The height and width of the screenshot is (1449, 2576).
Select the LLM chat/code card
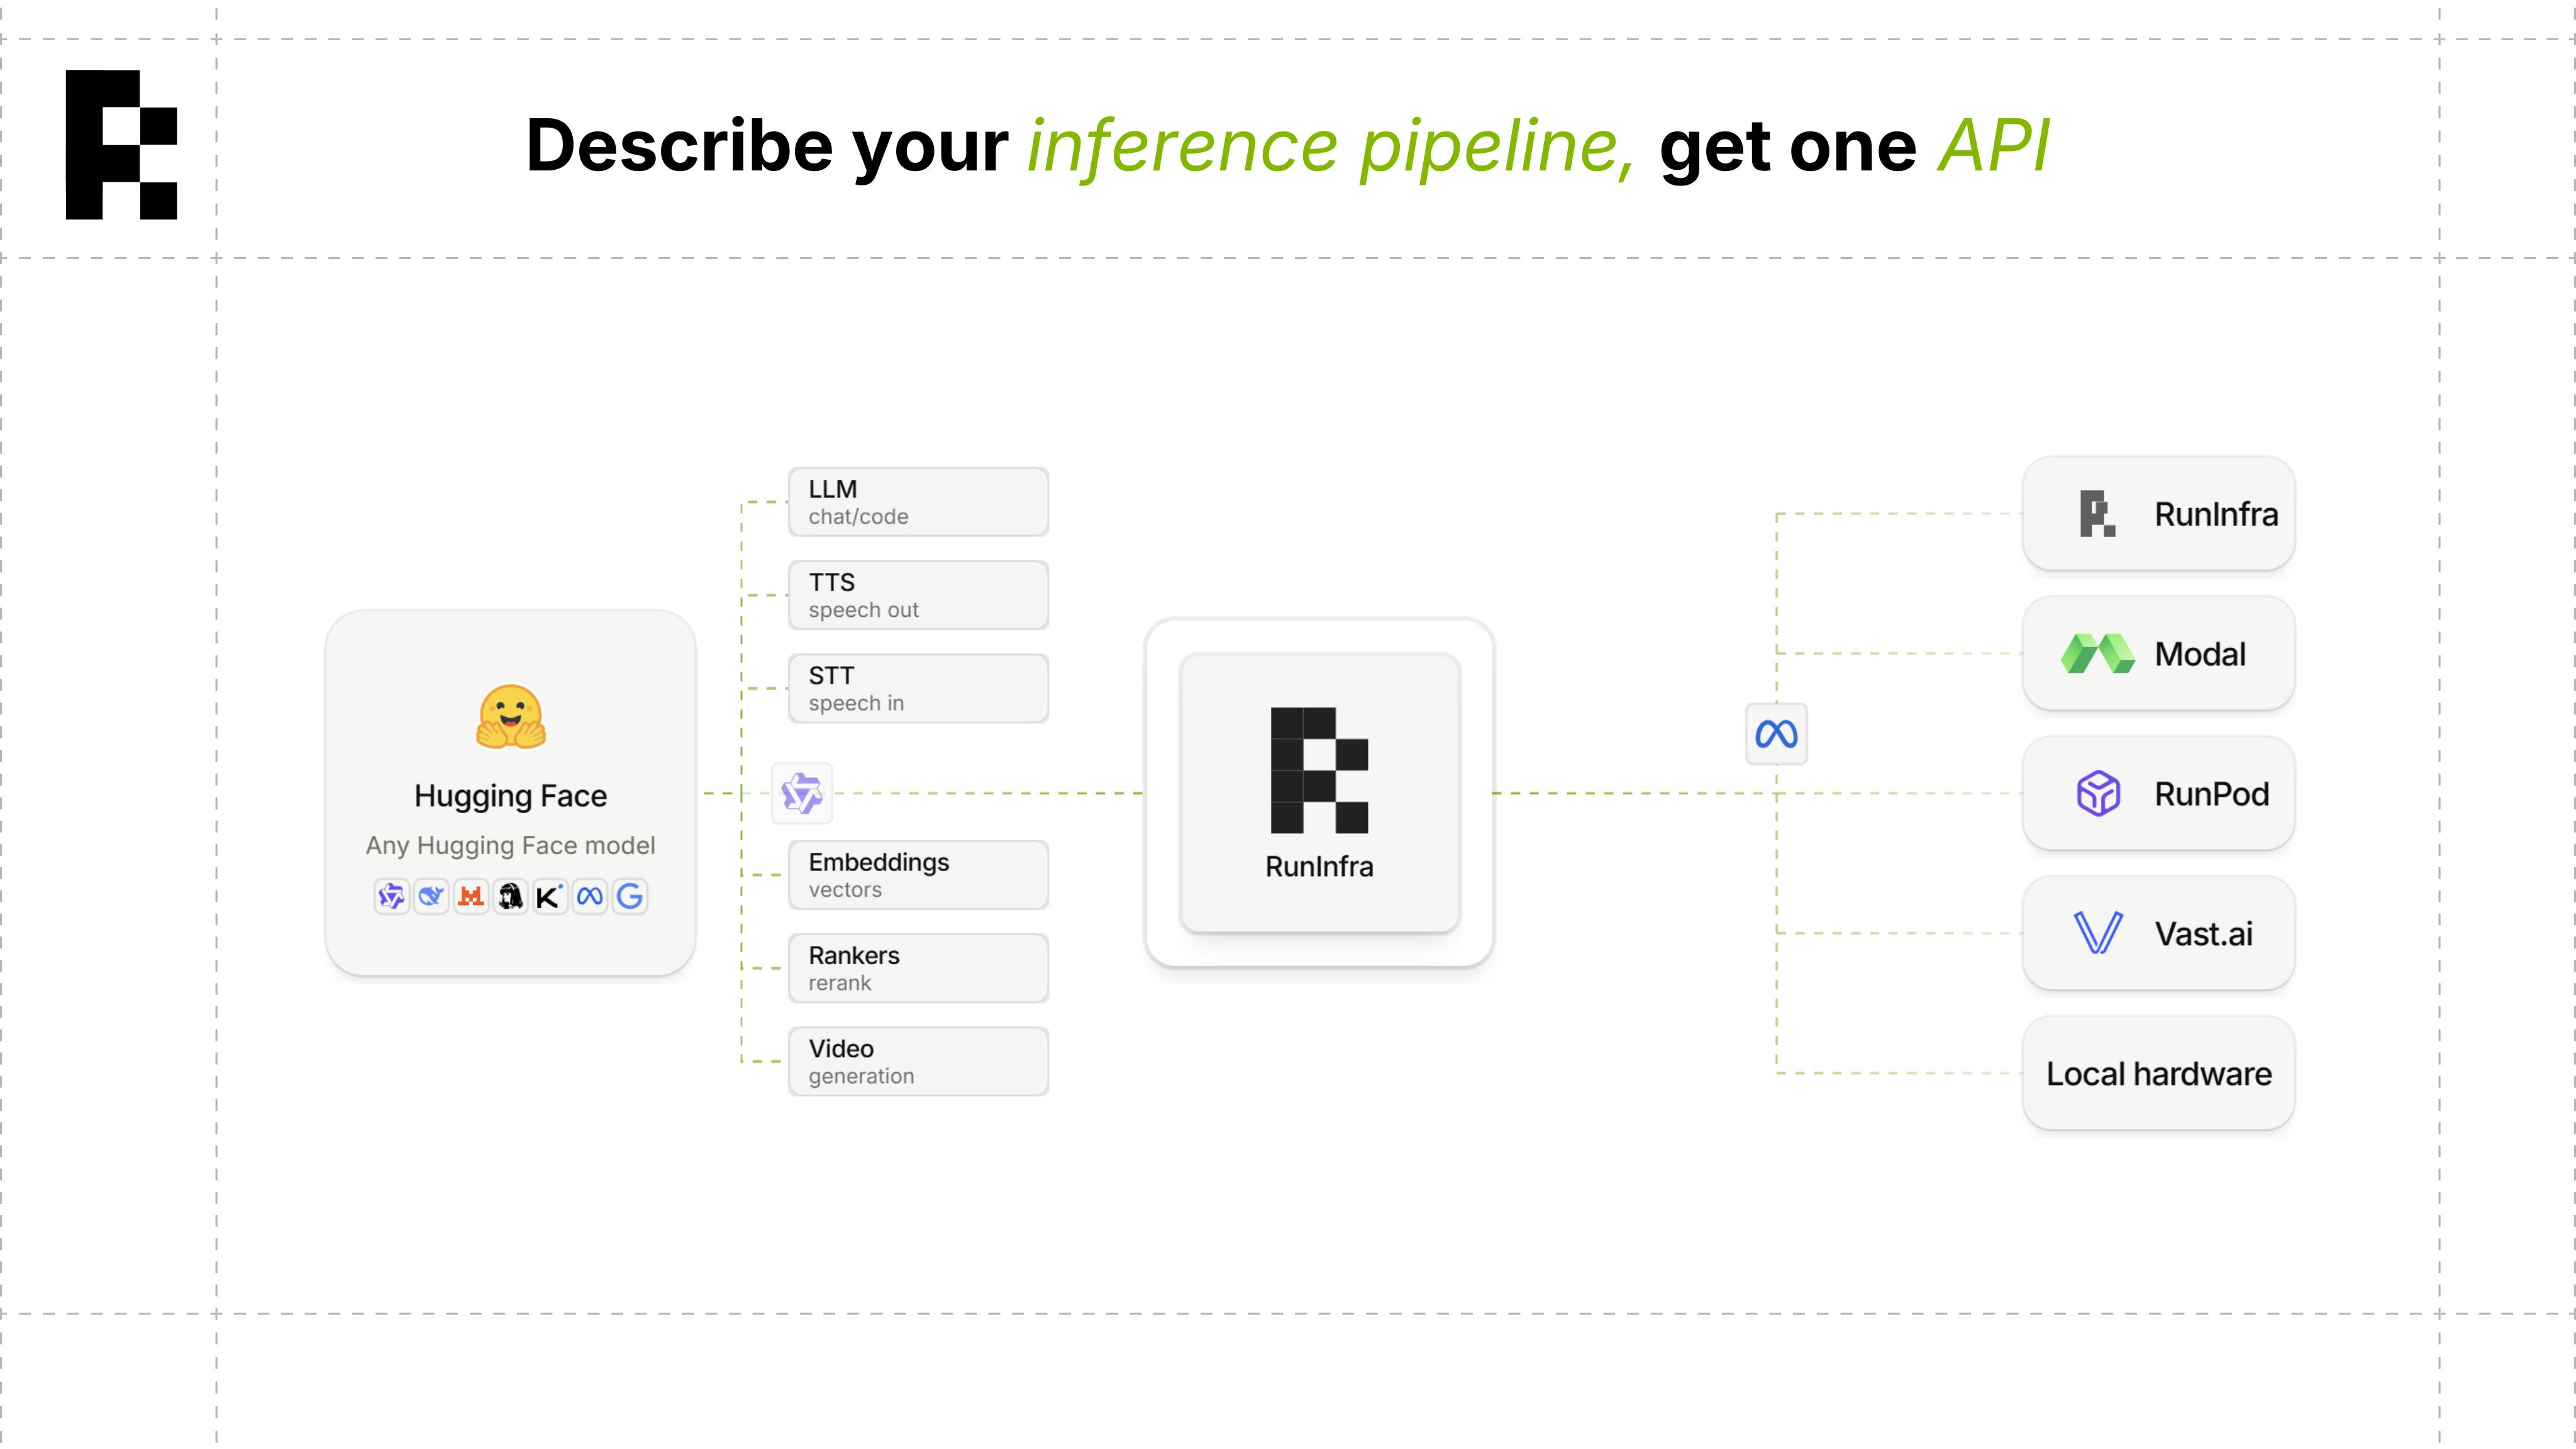[918, 502]
